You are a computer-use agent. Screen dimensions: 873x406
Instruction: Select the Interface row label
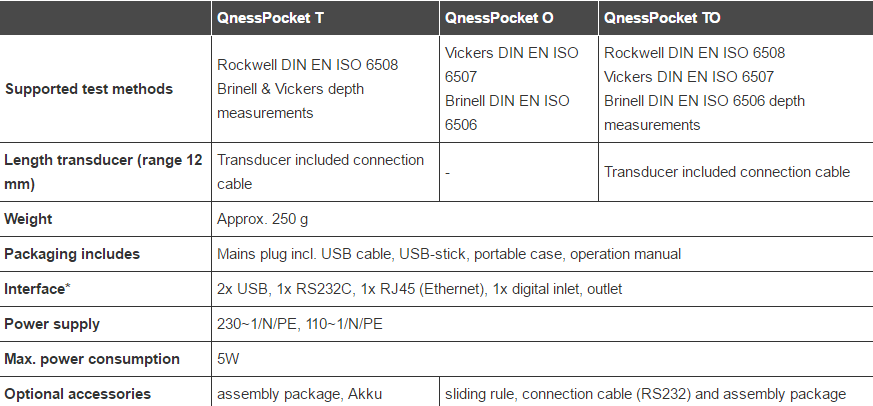click(x=38, y=289)
